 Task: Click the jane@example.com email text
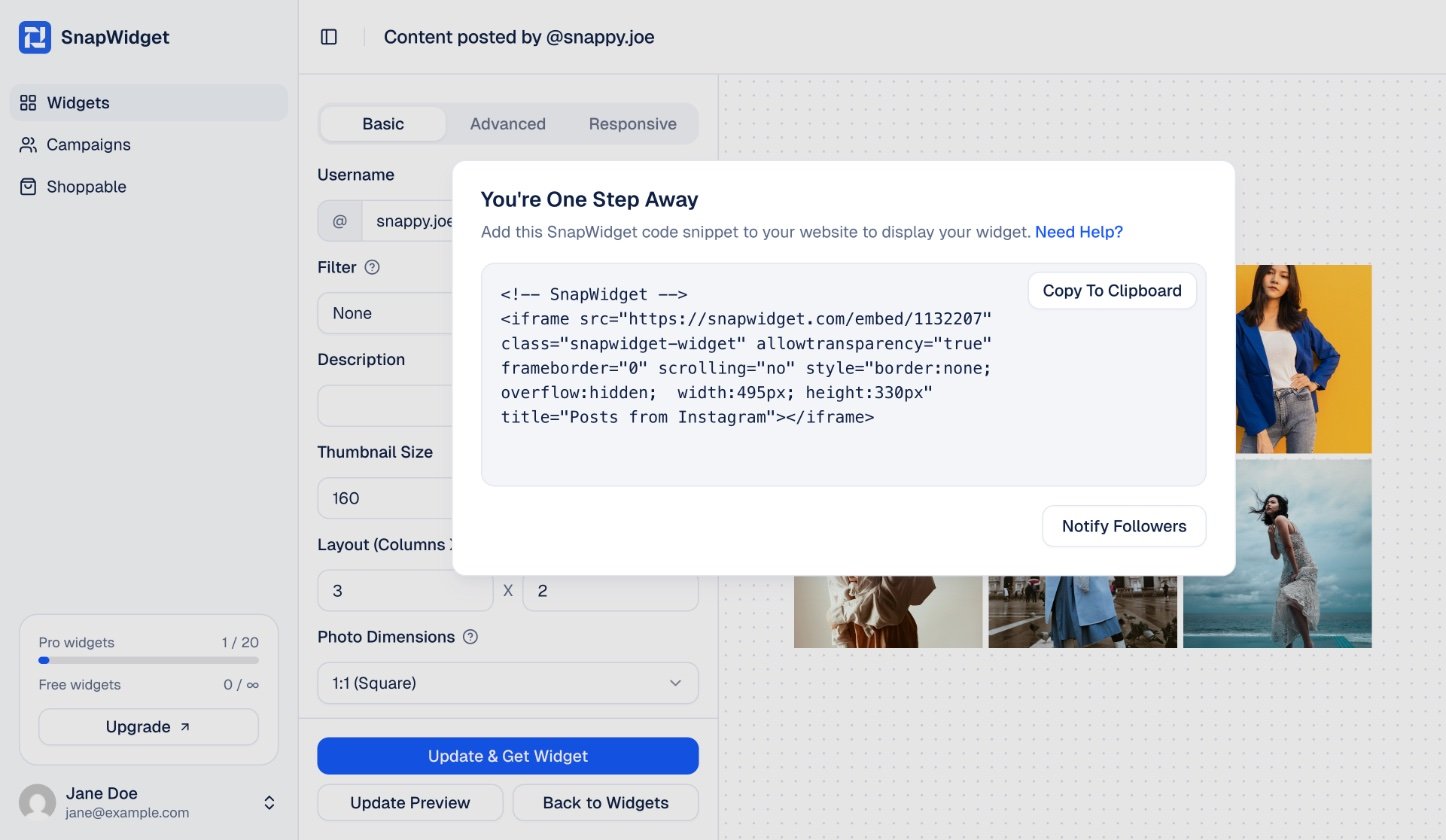click(127, 813)
